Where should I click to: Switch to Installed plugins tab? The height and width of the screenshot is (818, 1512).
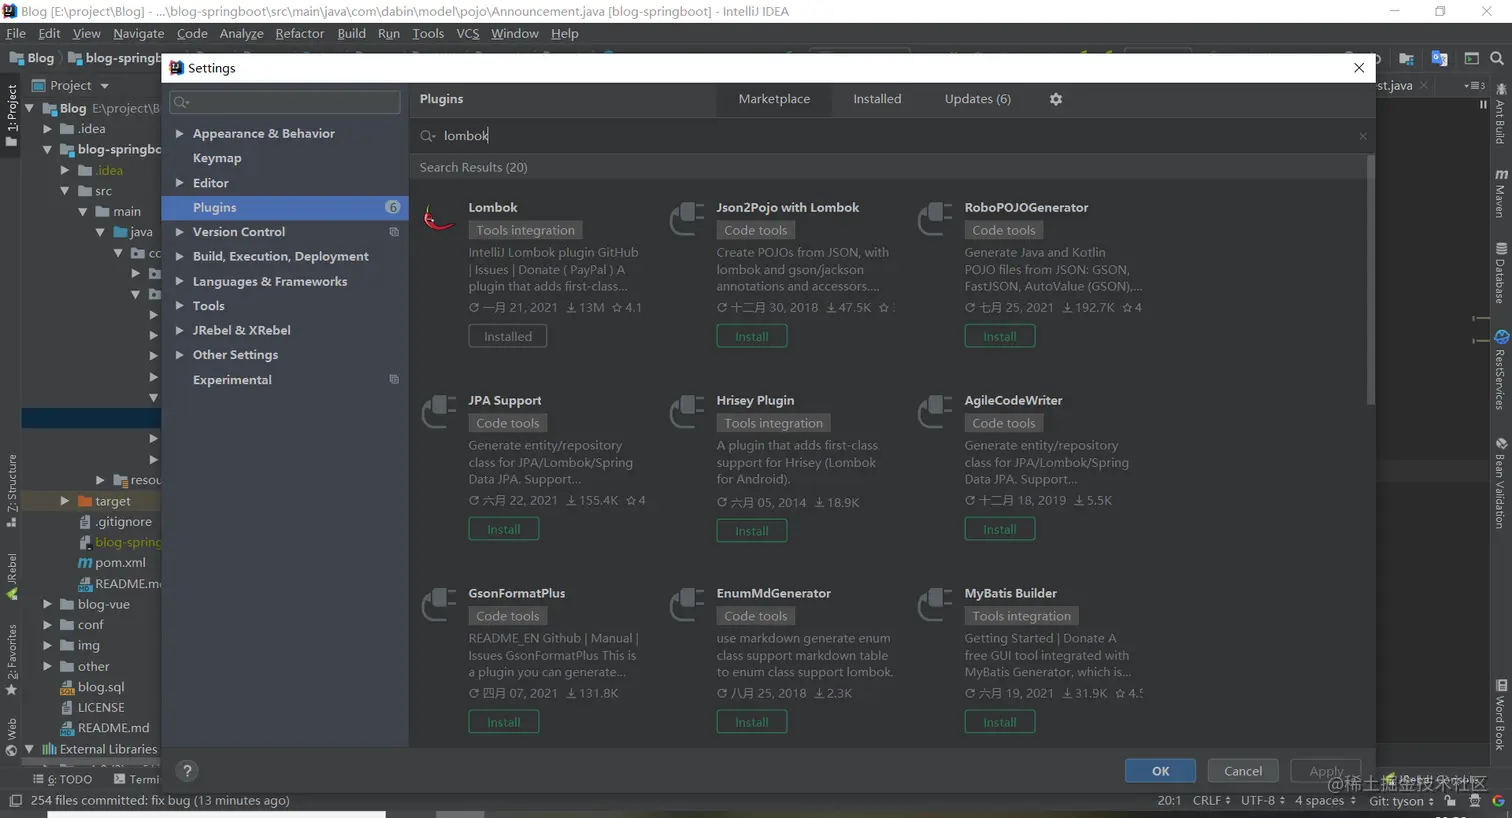877,99
